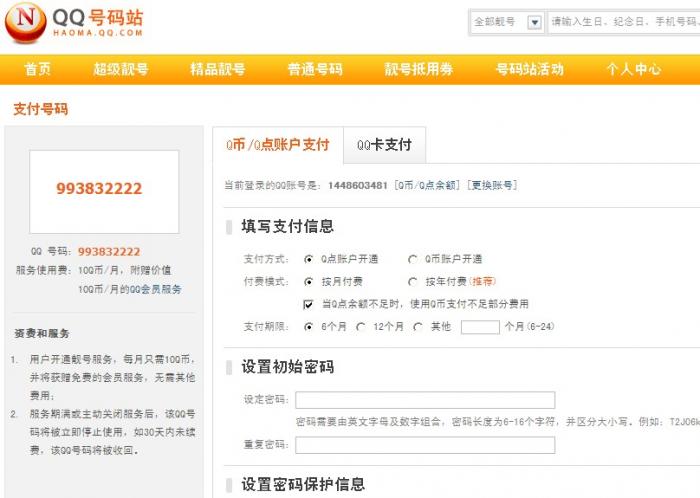700x498 pixels.
Task: Click the 设定密码 input field
Action: click(425, 400)
